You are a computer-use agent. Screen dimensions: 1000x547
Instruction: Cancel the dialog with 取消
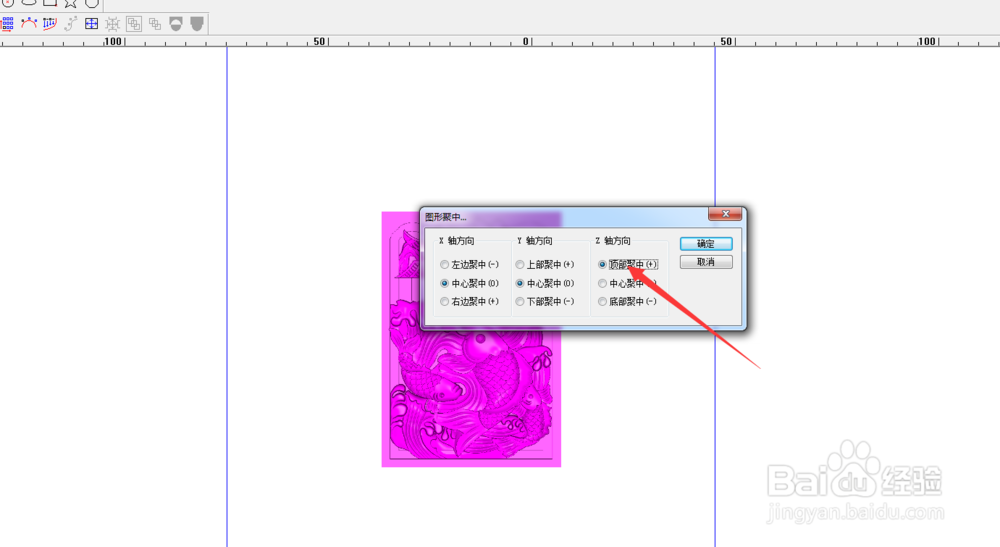tap(706, 262)
